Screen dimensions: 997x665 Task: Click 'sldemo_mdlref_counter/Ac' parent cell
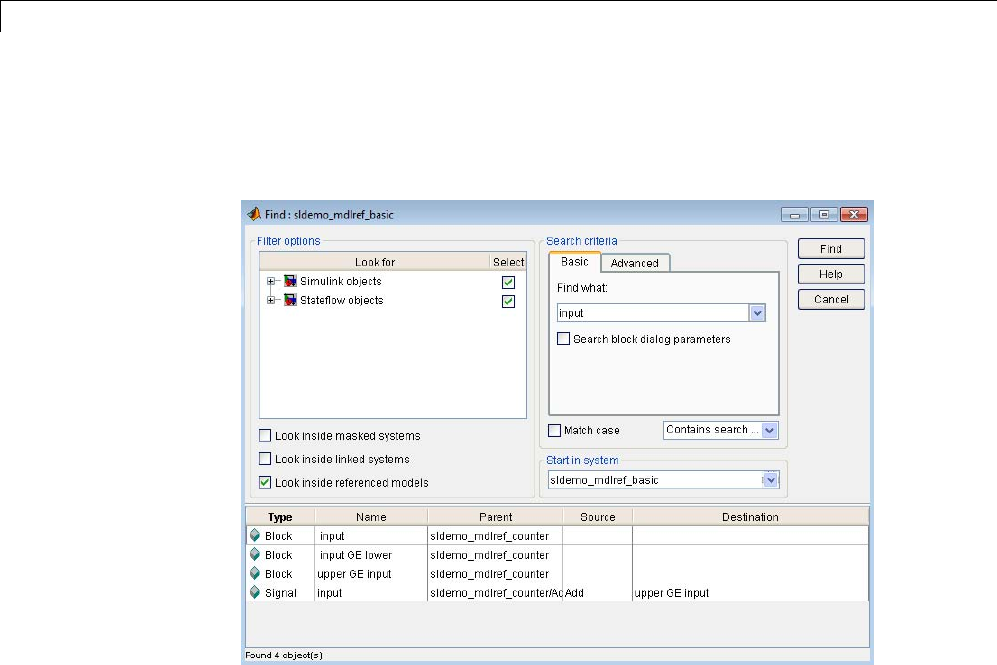495,593
